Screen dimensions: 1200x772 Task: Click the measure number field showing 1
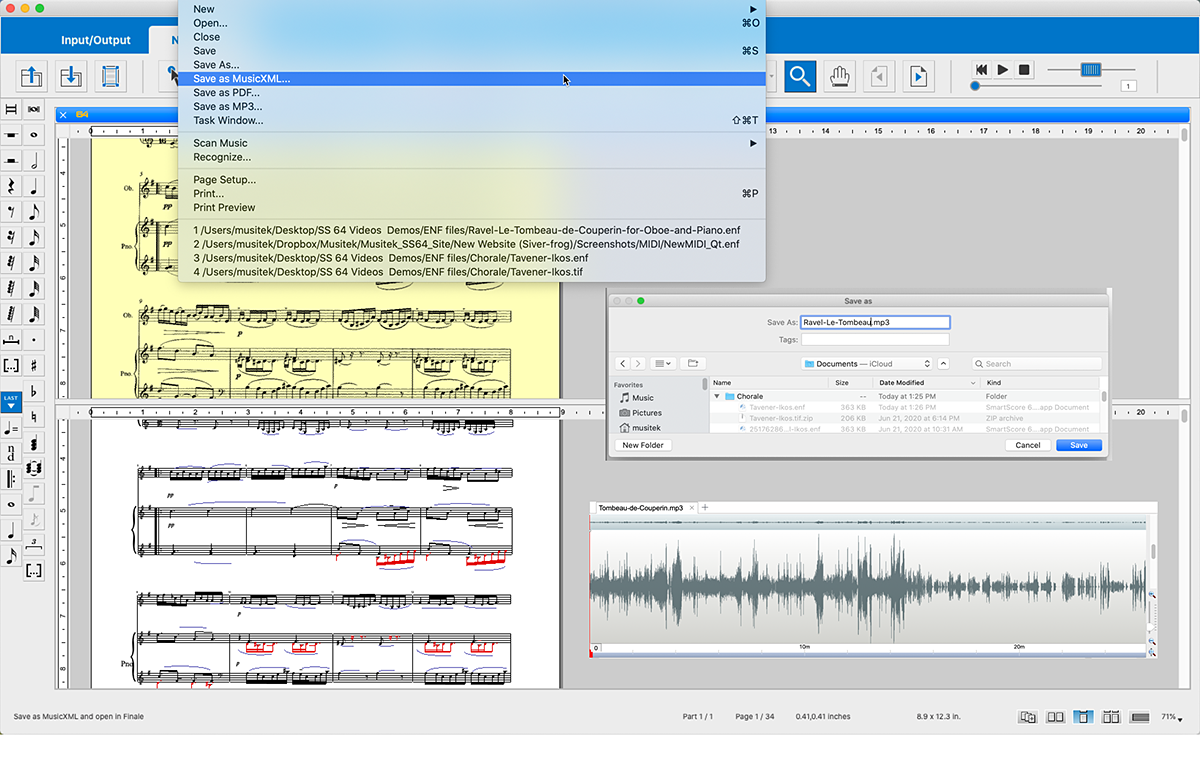point(1129,87)
